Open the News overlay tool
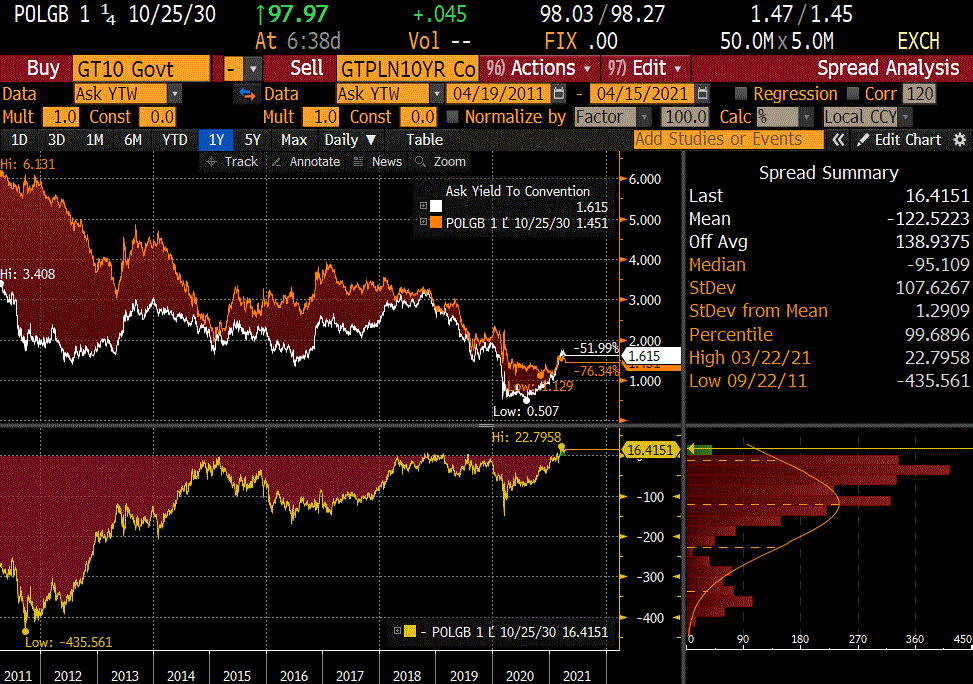This screenshot has height=684, width=973. (377, 162)
